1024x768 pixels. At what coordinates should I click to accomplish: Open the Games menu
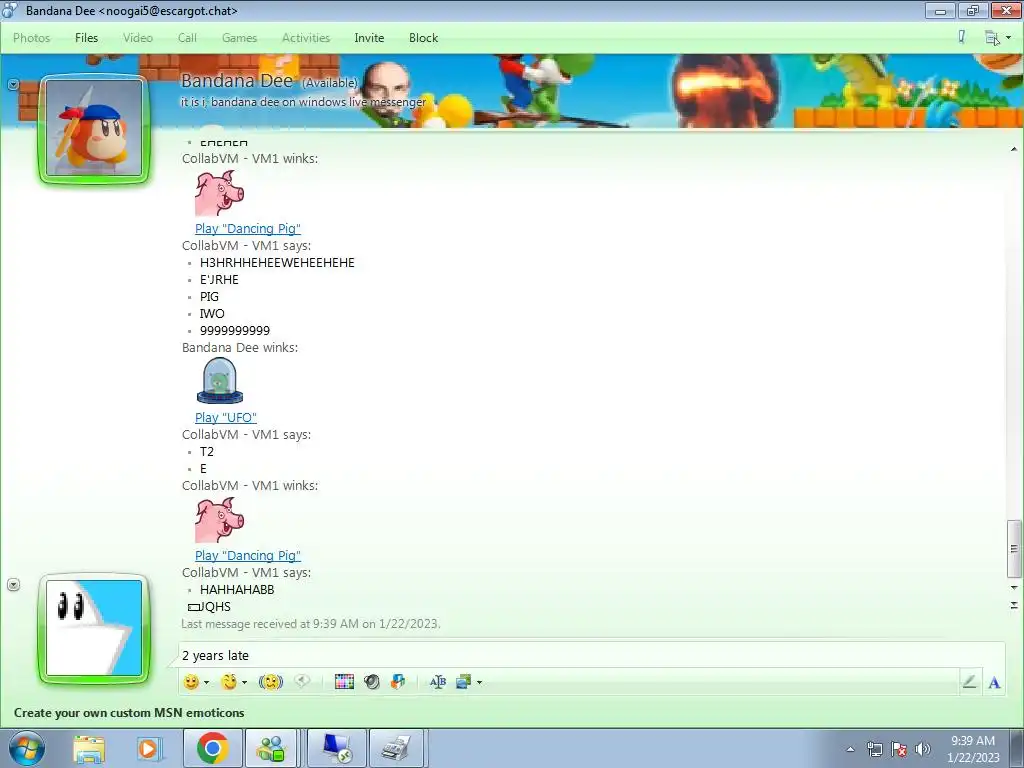239,38
